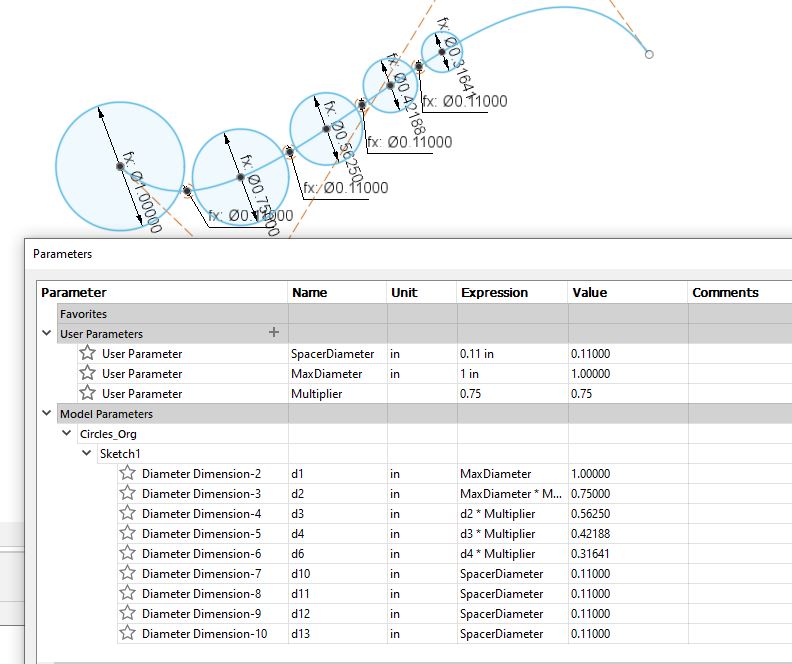Click the Expression column header
792x664 pixels.
(494, 293)
